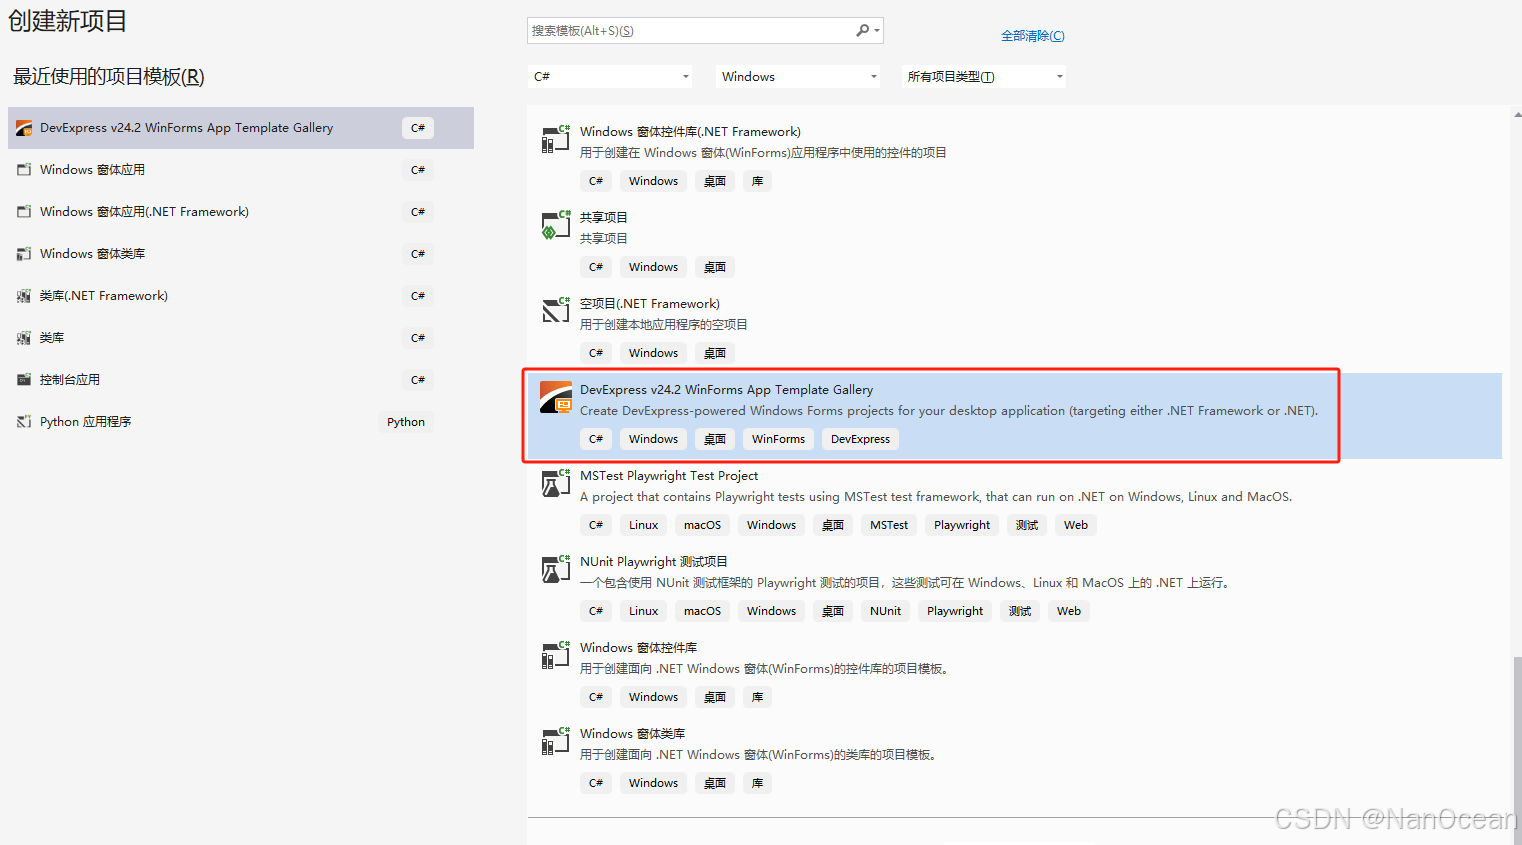Click the 空项目(.NET Framework) template icon
1522x845 pixels.
coord(556,311)
